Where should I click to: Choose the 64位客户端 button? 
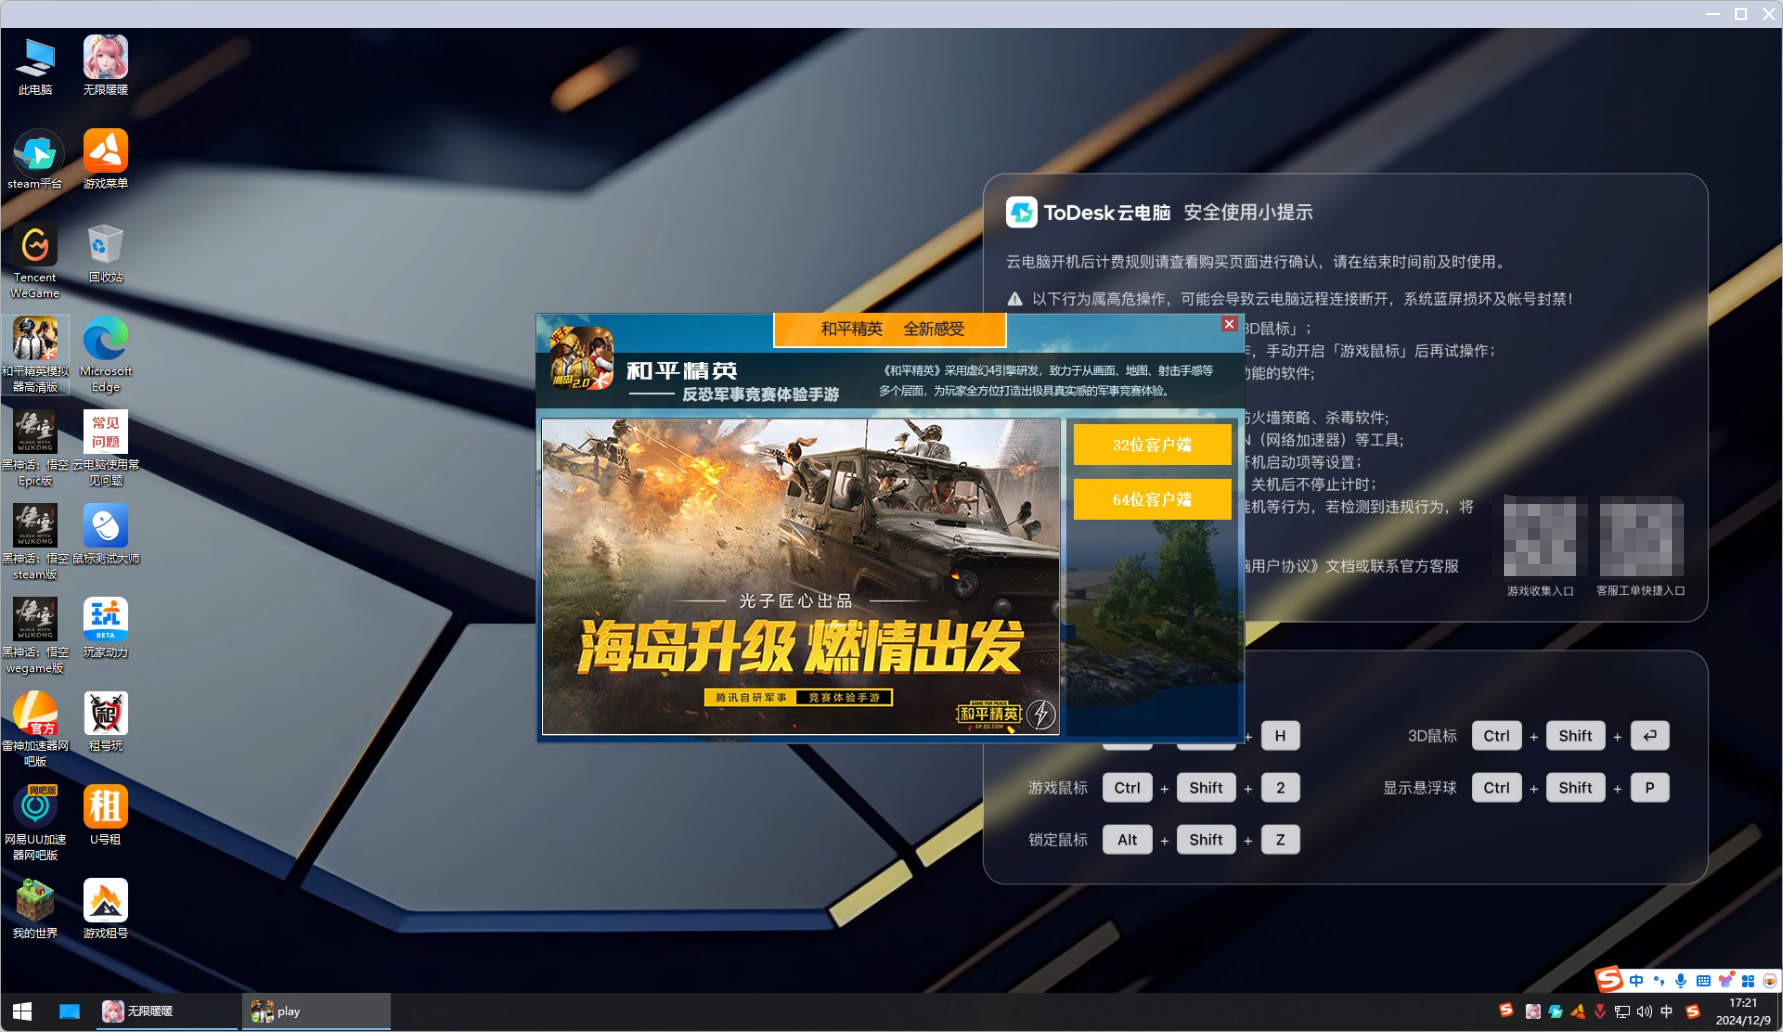pos(1152,499)
